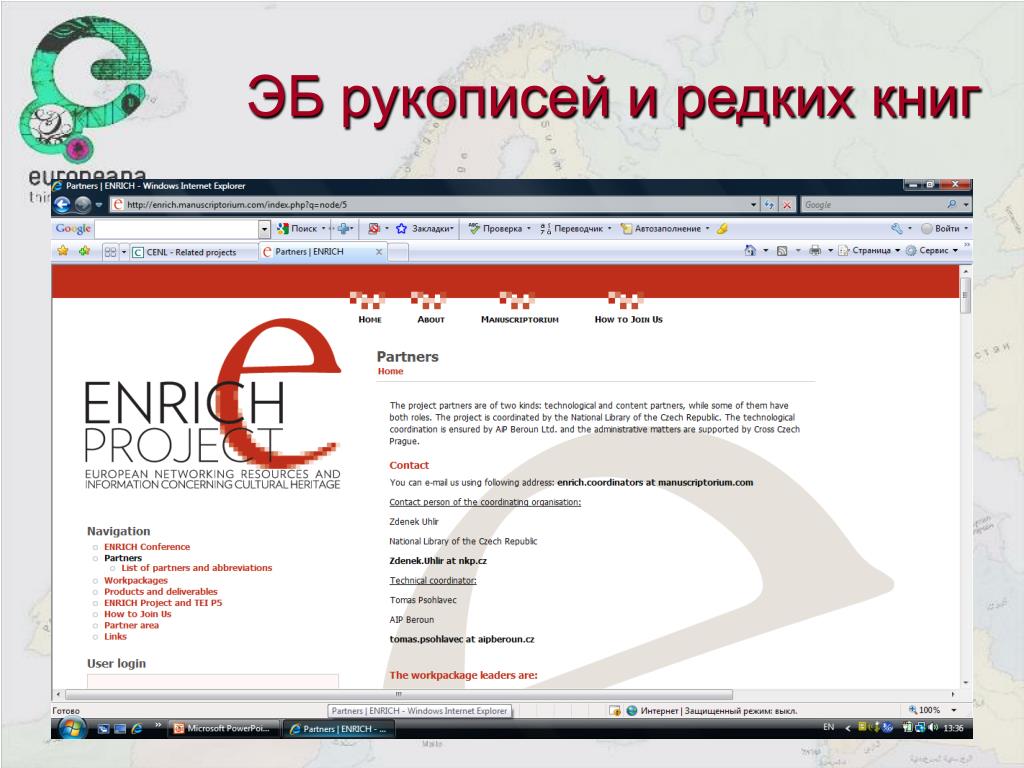The image size is (1024, 768).
Task: Click the RSS feeds icon
Action: pyautogui.click(x=782, y=251)
